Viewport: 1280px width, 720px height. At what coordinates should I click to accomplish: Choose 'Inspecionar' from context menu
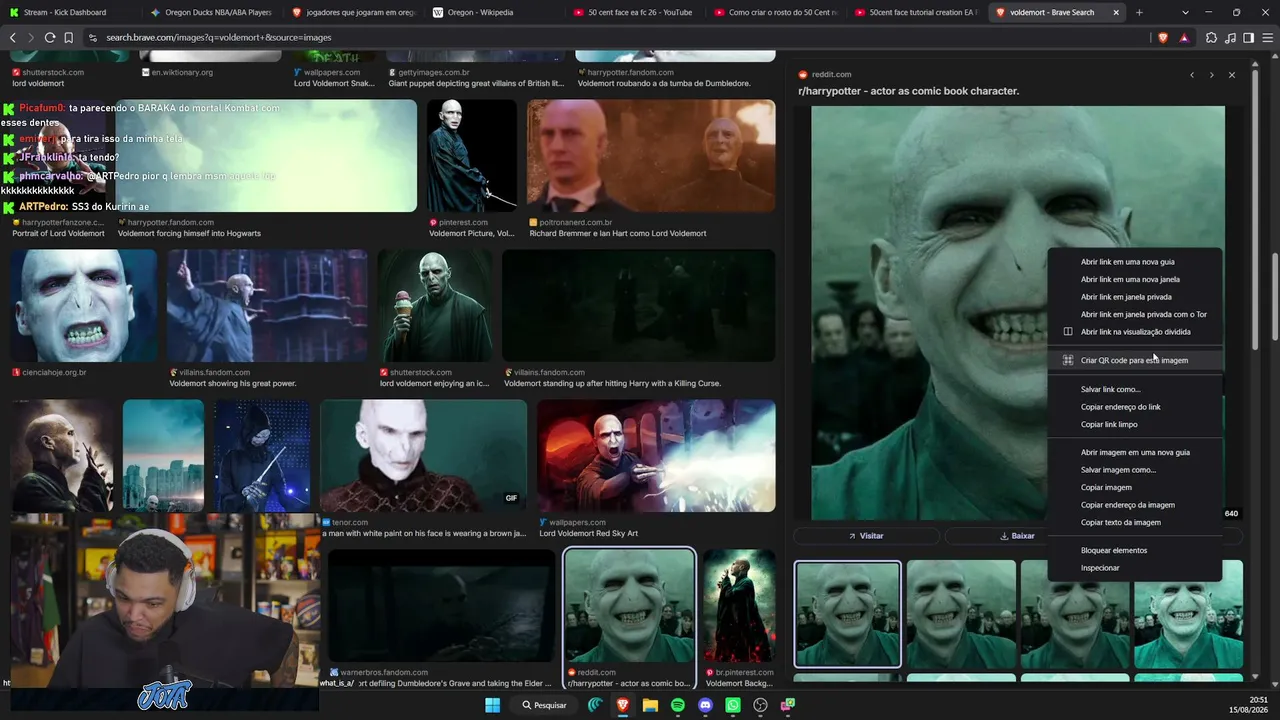click(1135, 568)
